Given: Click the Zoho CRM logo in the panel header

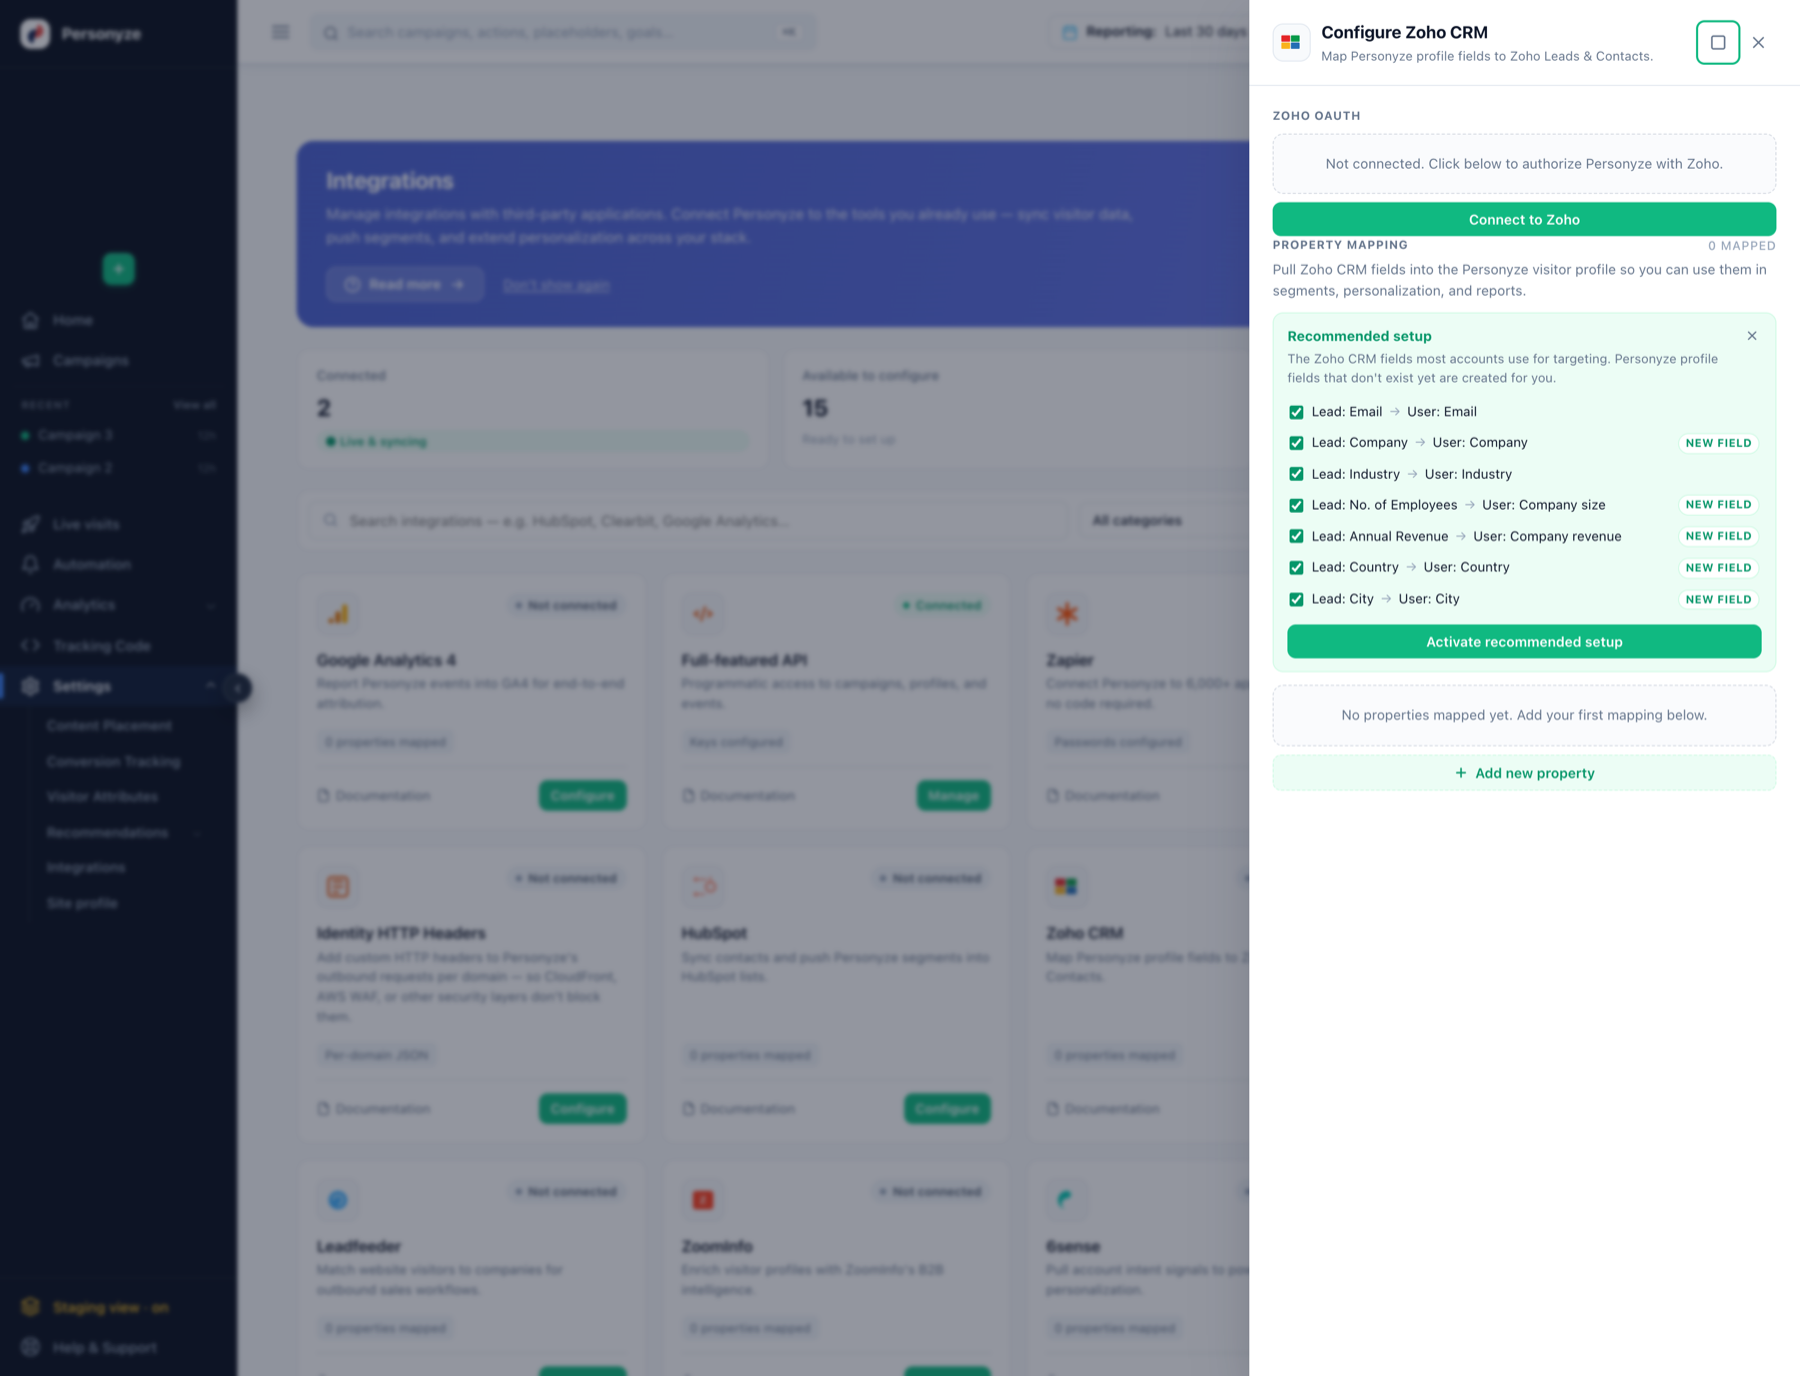Looking at the screenshot, I should (1291, 43).
